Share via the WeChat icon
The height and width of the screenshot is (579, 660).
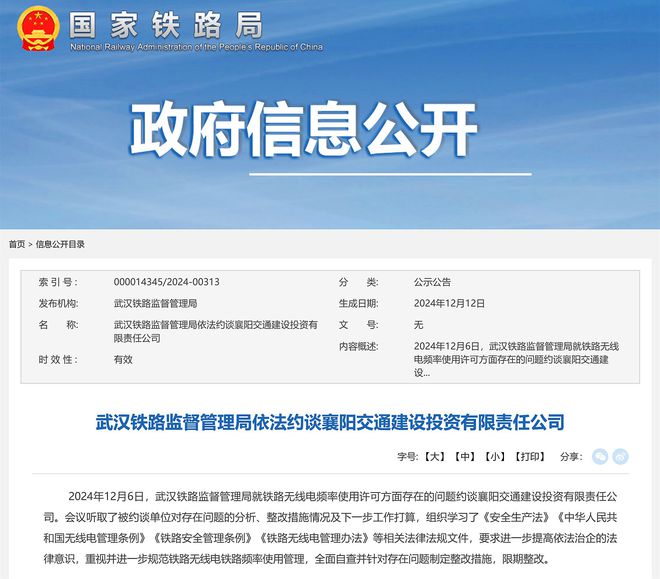point(600,457)
